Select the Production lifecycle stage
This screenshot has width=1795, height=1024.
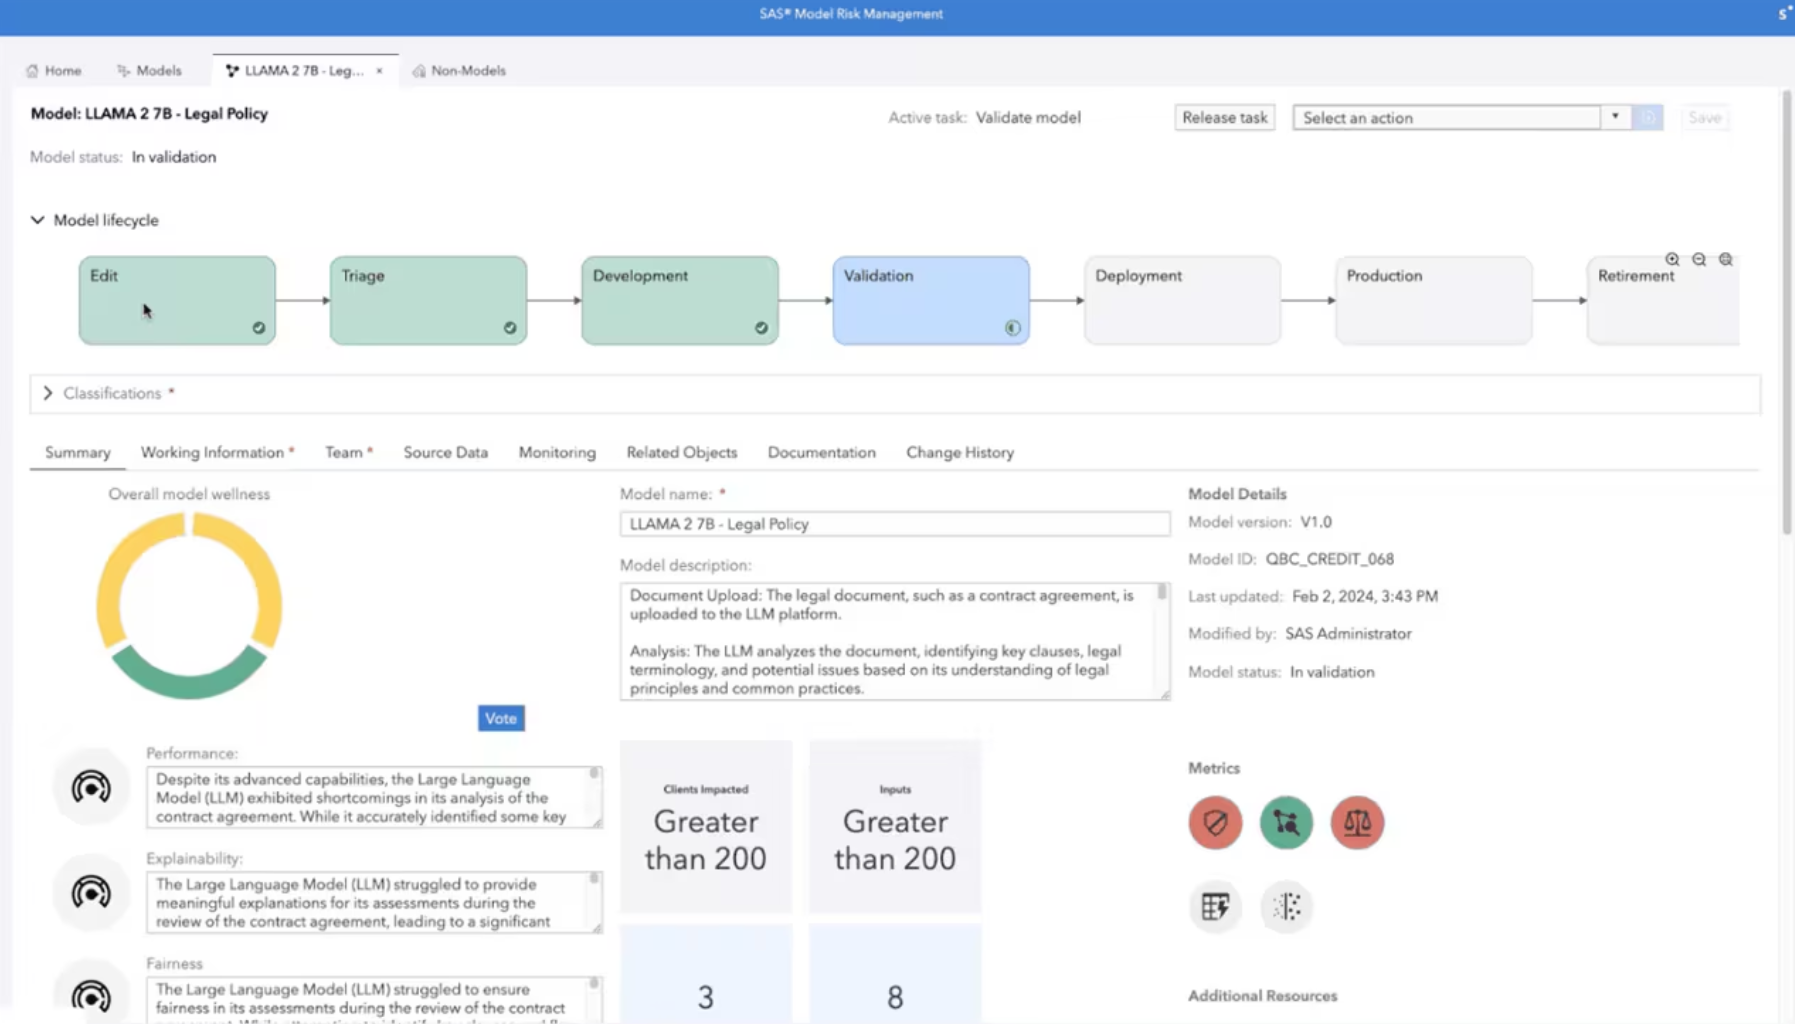tap(1434, 300)
